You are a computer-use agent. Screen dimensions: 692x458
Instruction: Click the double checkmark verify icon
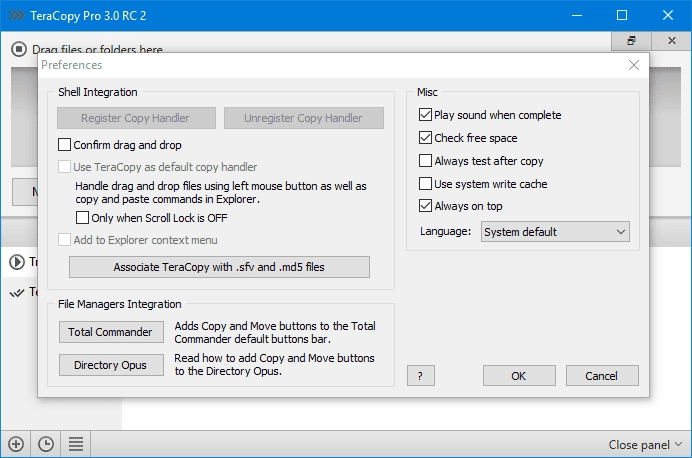[x=17, y=293]
